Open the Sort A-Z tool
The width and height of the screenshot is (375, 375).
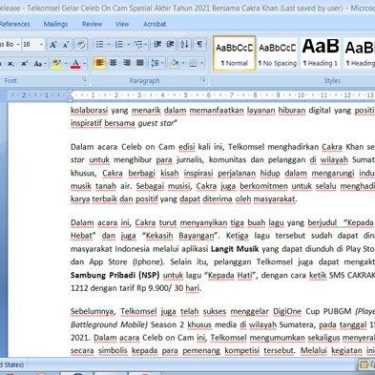tap(185, 44)
